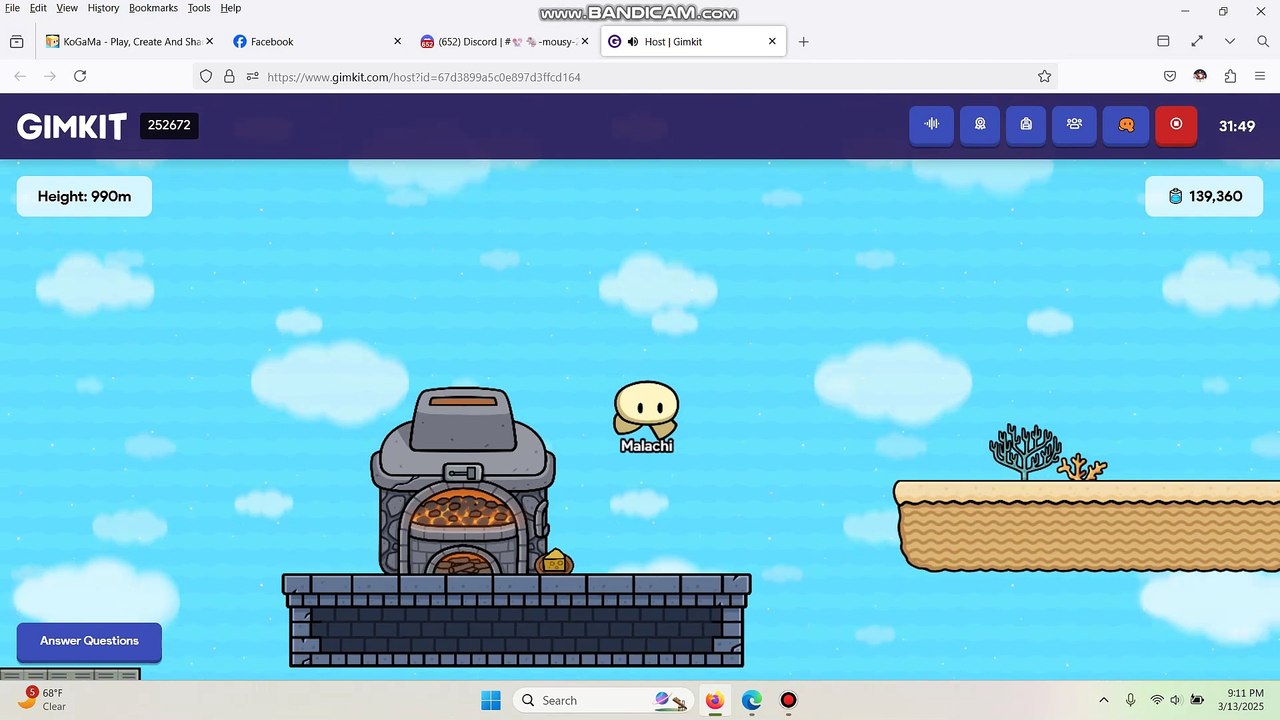Open the Wi-Fi network icon
The width and height of the screenshot is (1280, 720).
point(1157,700)
